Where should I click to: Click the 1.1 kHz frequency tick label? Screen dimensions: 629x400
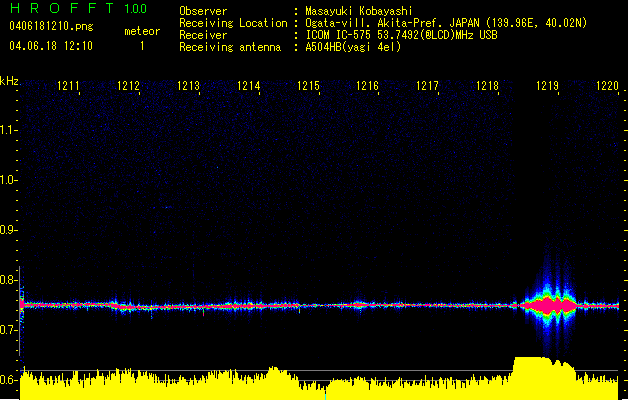8,130
